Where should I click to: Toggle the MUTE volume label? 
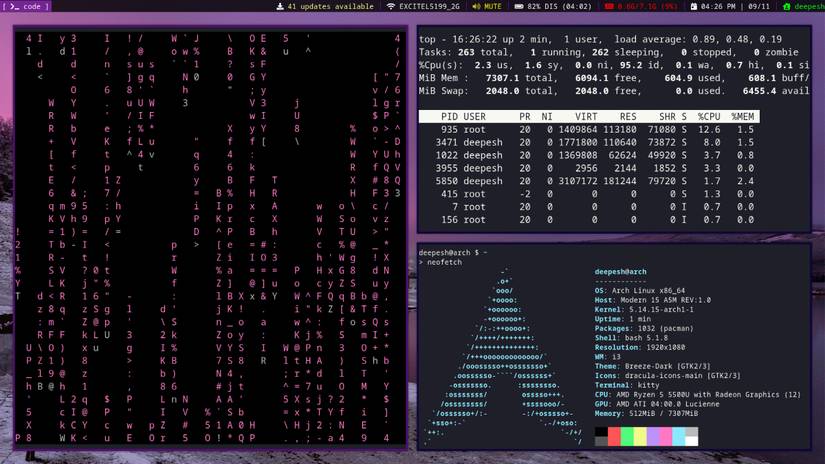click(492, 6)
